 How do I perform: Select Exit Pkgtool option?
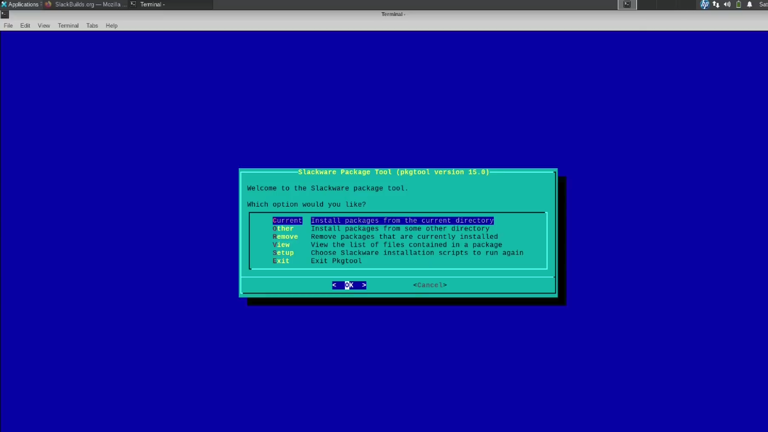pyautogui.click(x=317, y=261)
